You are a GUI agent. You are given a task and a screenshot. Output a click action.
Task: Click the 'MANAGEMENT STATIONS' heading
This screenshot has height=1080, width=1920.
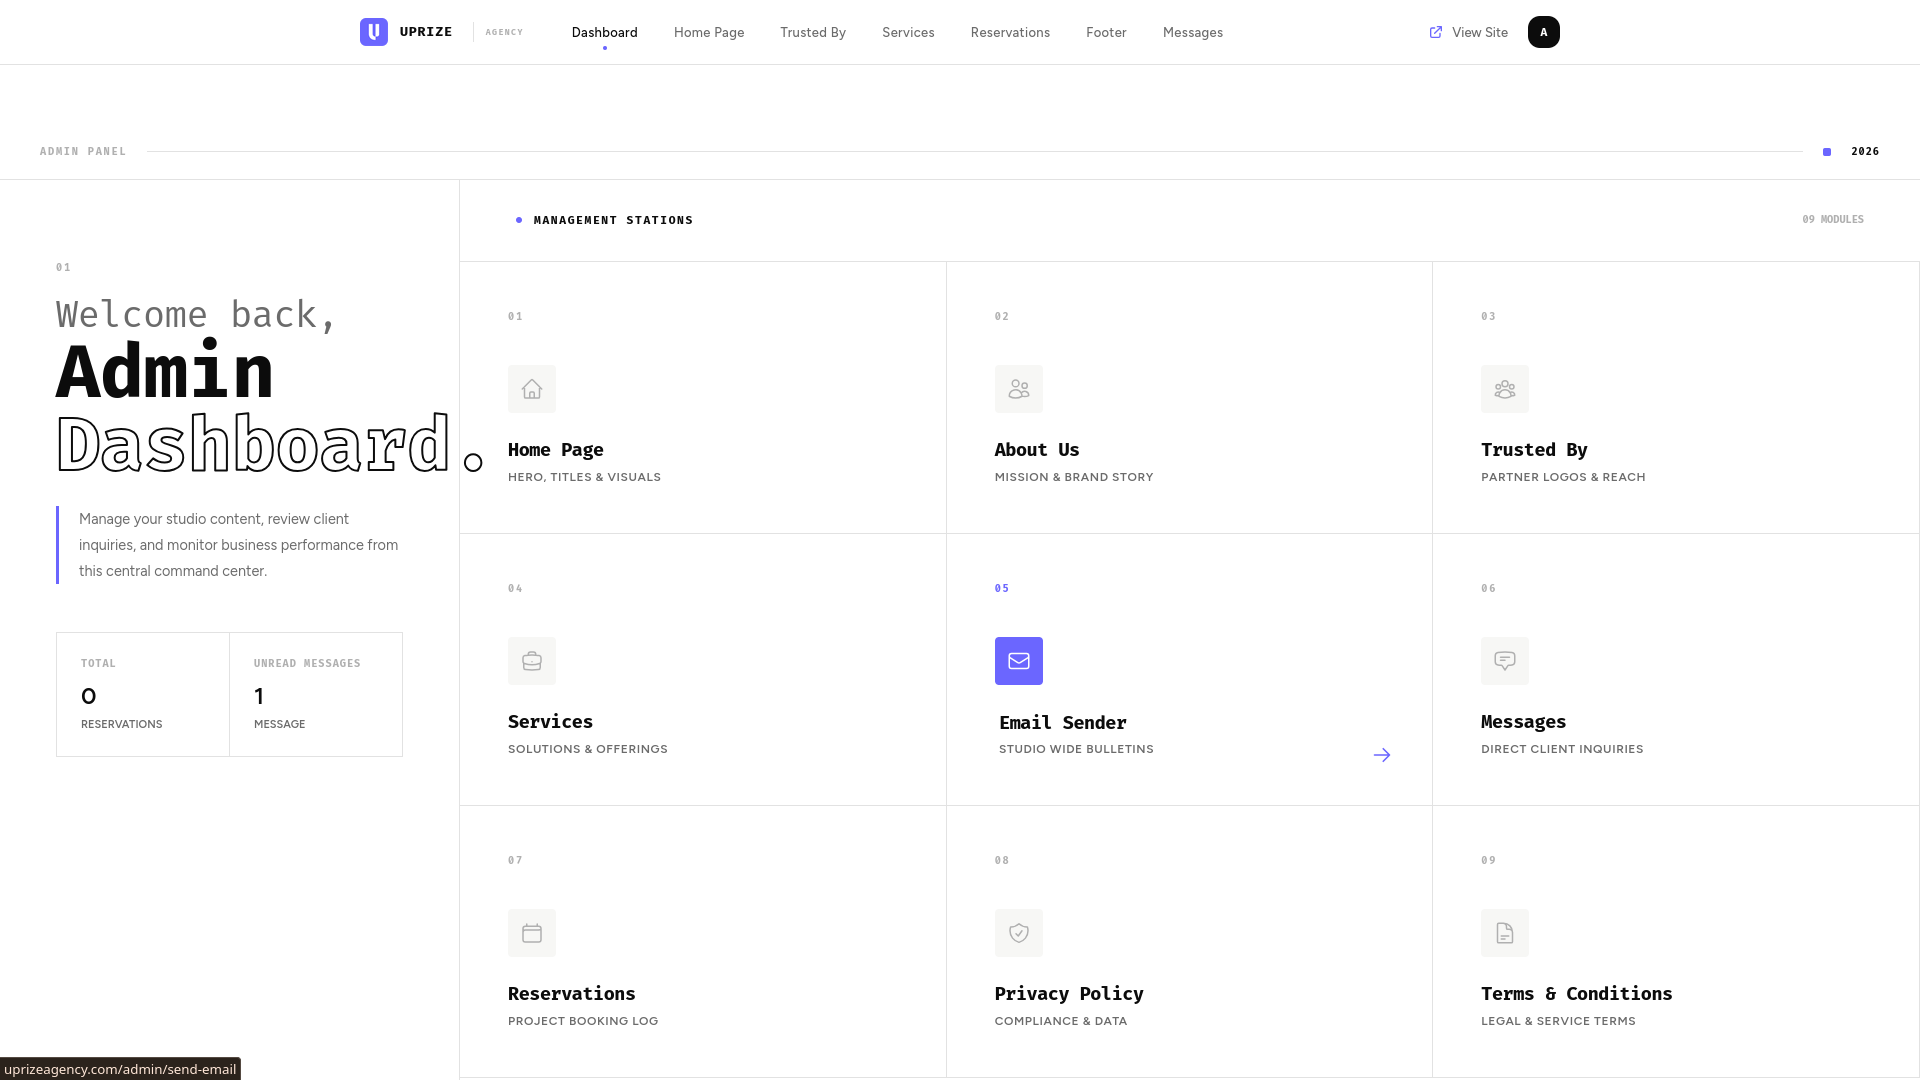pyautogui.click(x=613, y=220)
